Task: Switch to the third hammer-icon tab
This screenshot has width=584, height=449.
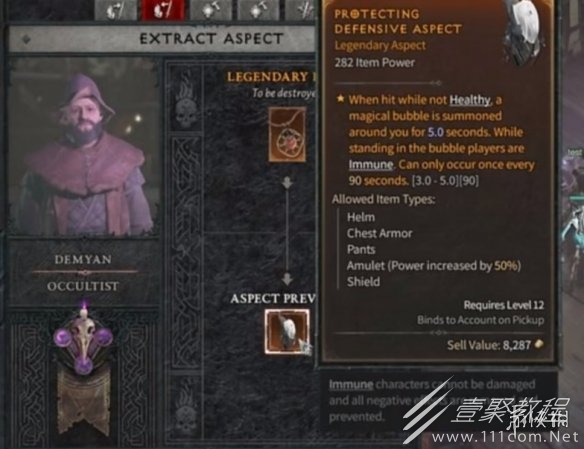Action: pos(211,10)
